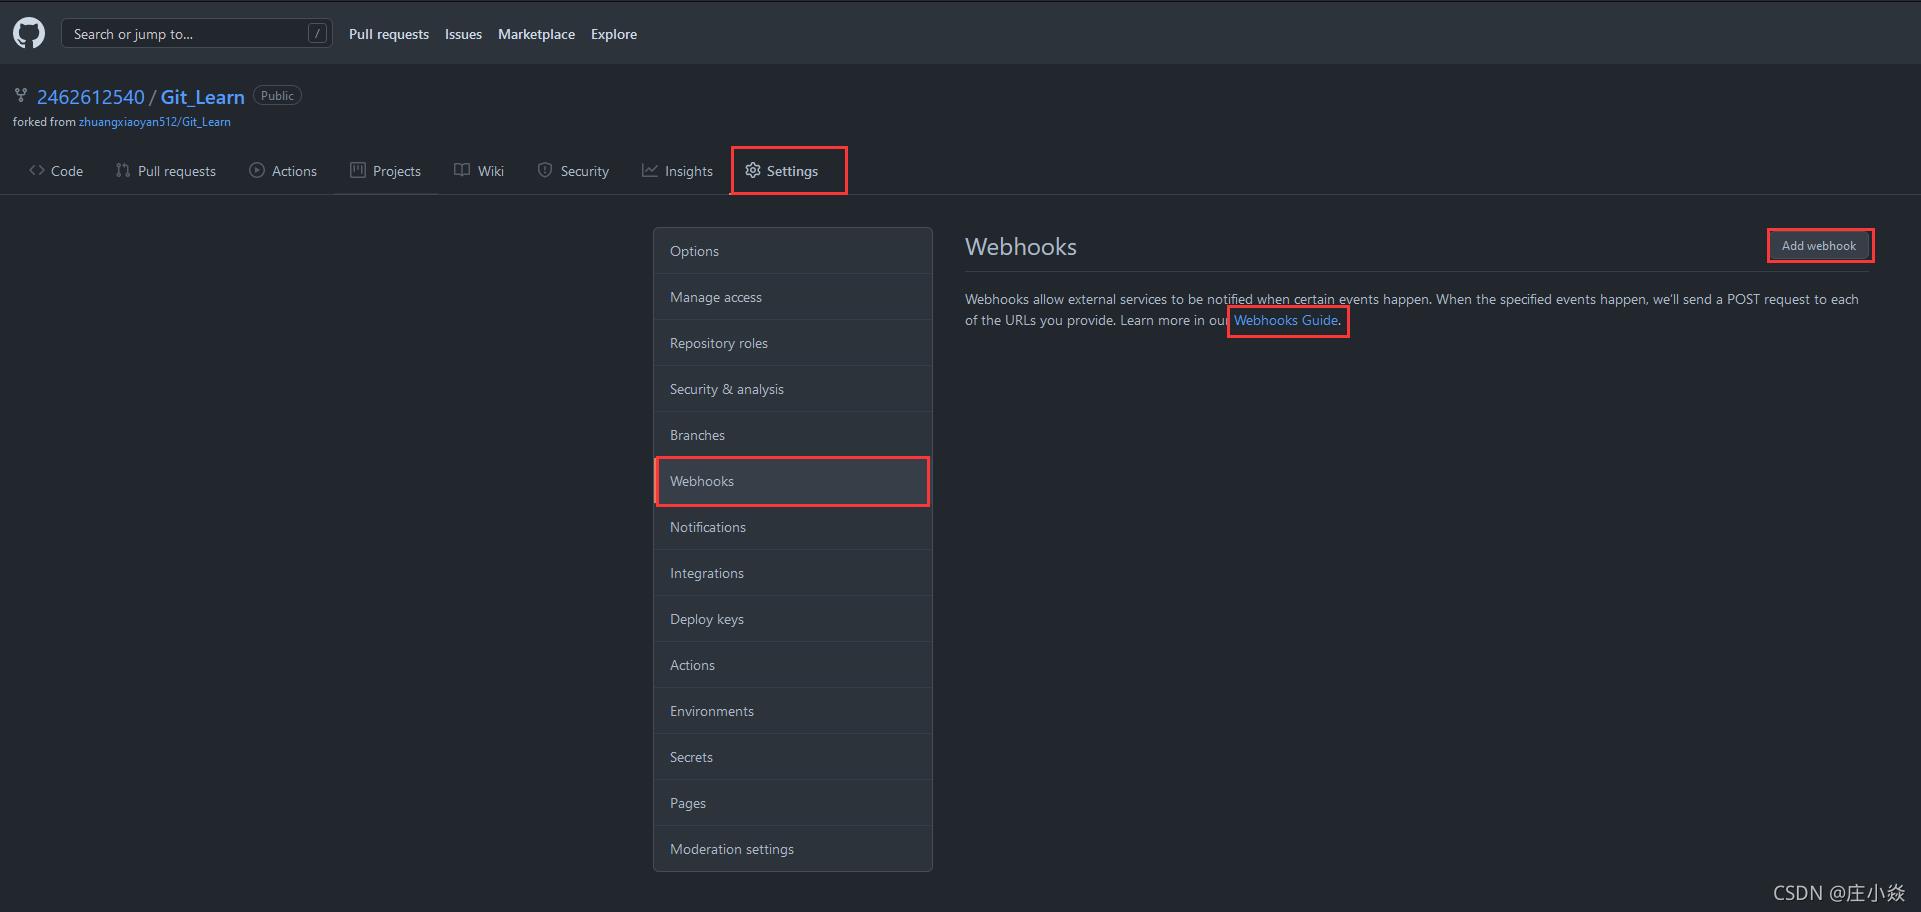Image resolution: width=1921 pixels, height=912 pixels.
Task: Open Secrets settings
Action: [x=793, y=757]
